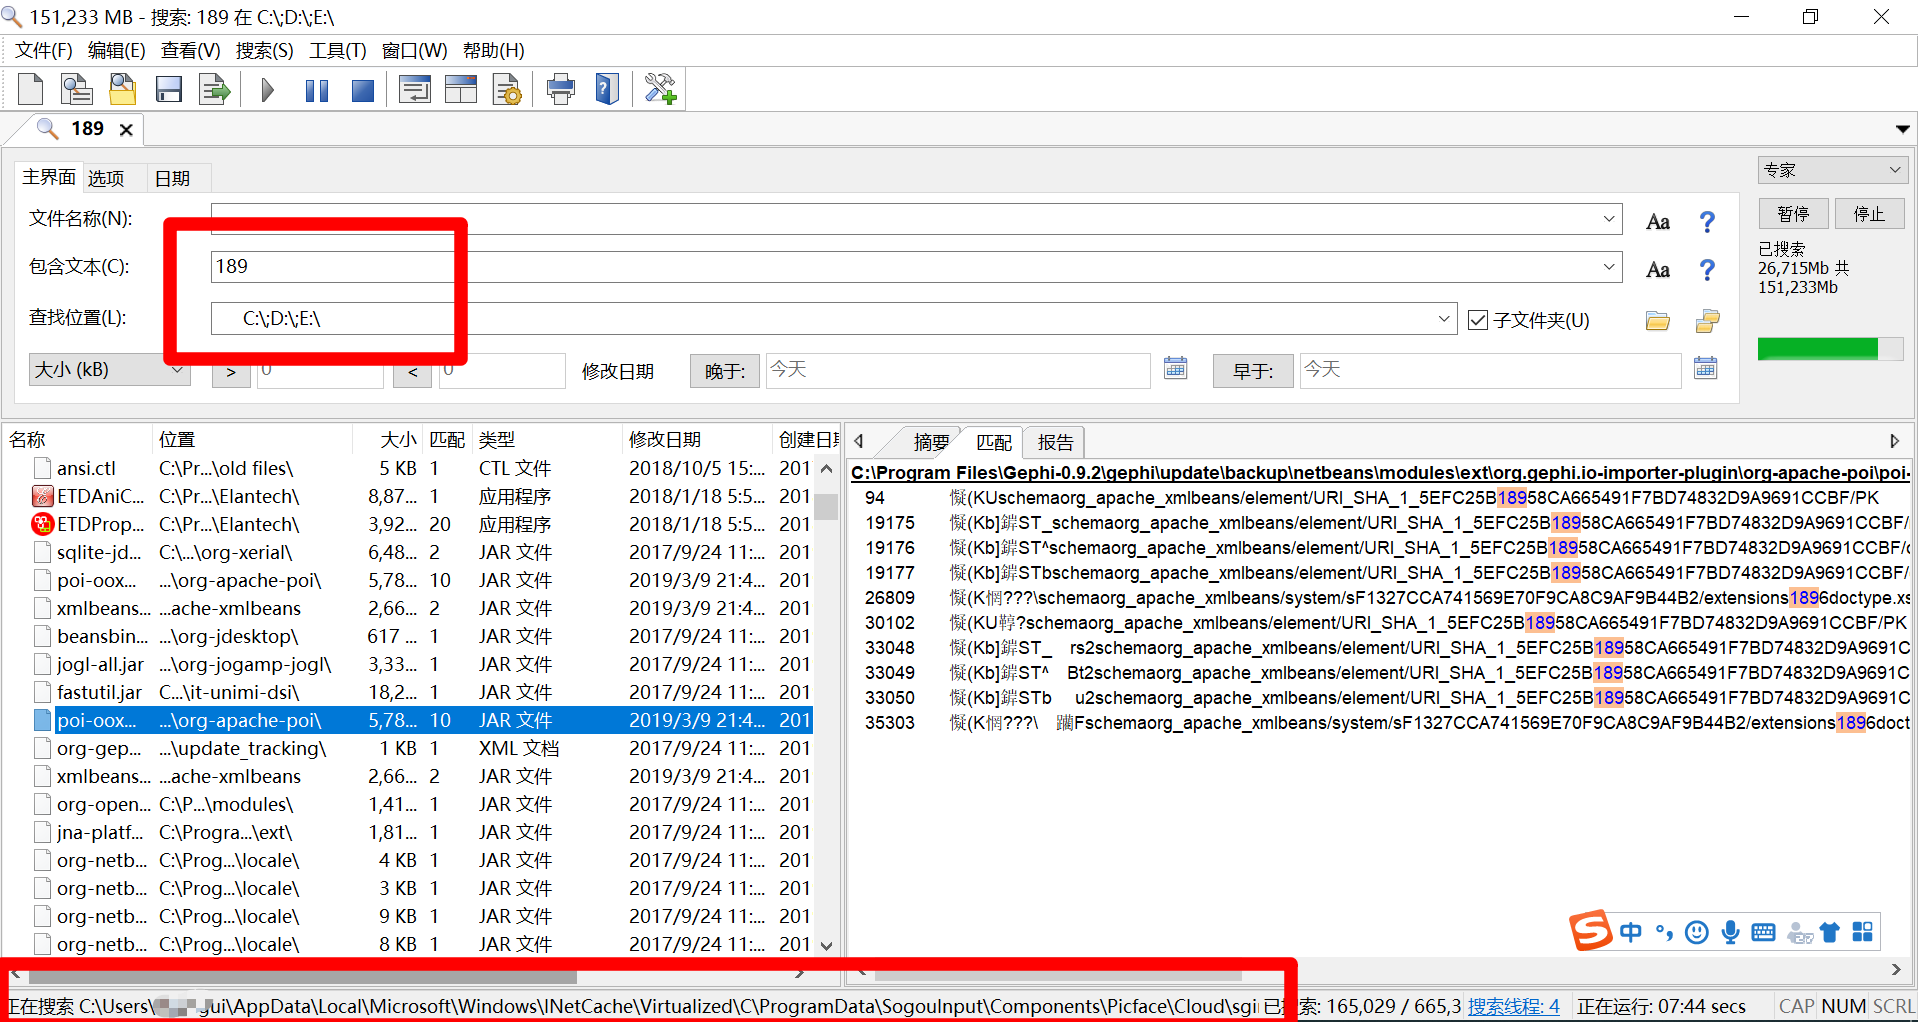The image size is (1918, 1022).
Task: Click the less-than size button
Action: point(413,372)
